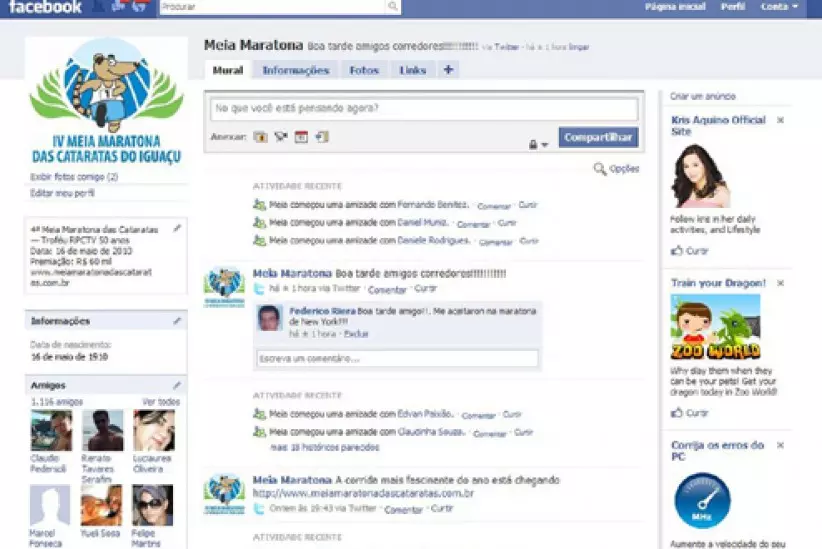Click the search magnifier icon in top bar
Viewport: 822px width, 549px height.
tap(393, 7)
